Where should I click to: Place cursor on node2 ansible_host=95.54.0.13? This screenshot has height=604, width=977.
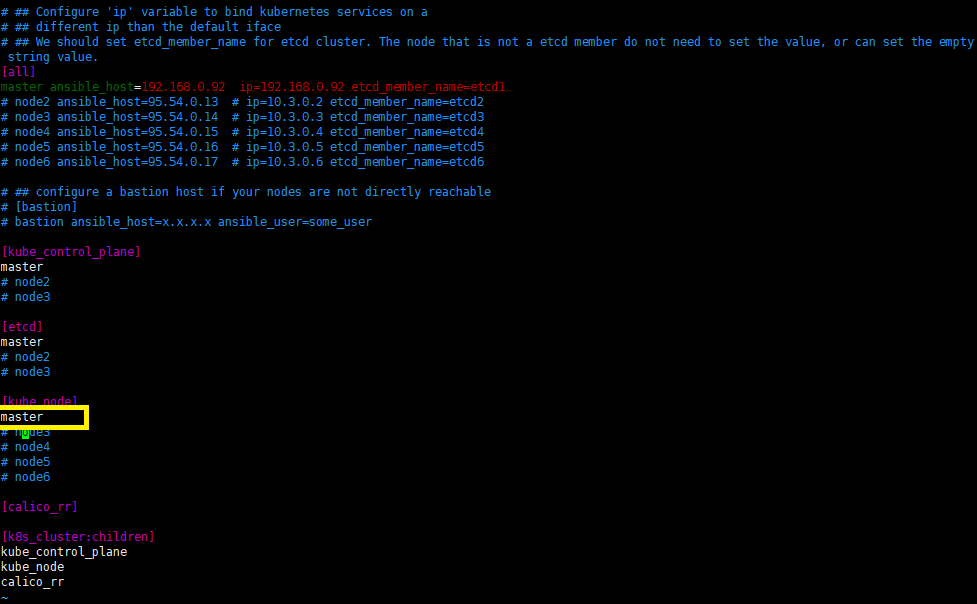click(117, 102)
